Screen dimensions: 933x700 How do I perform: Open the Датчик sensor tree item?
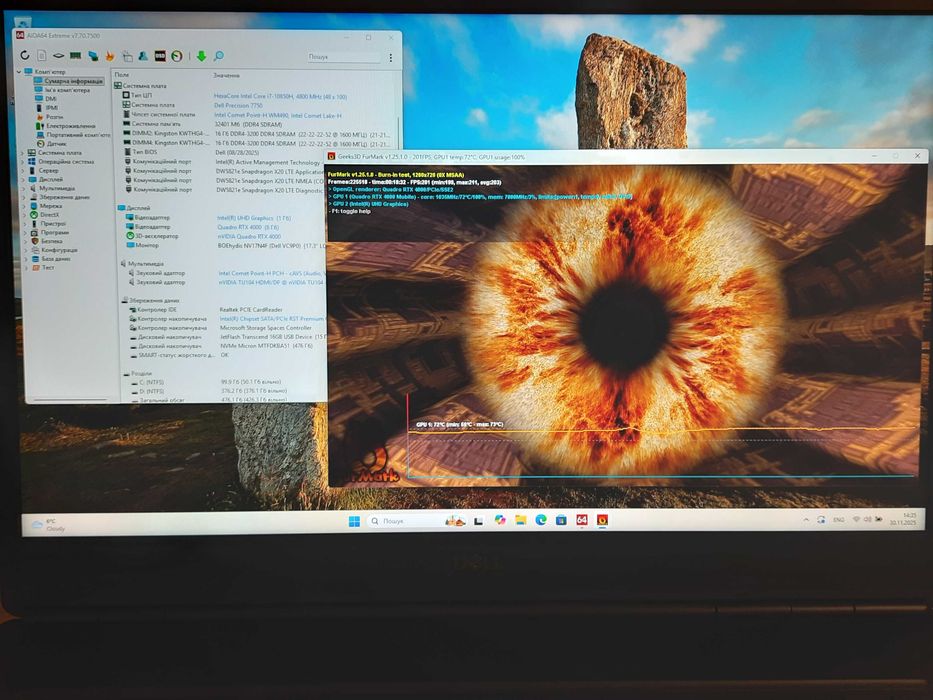[x=57, y=143]
